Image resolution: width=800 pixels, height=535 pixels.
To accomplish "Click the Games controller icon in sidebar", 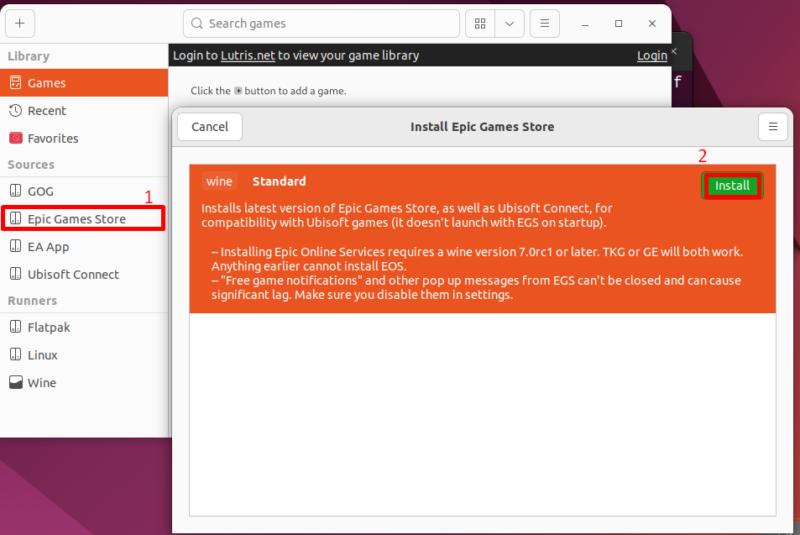I will tap(16, 83).
